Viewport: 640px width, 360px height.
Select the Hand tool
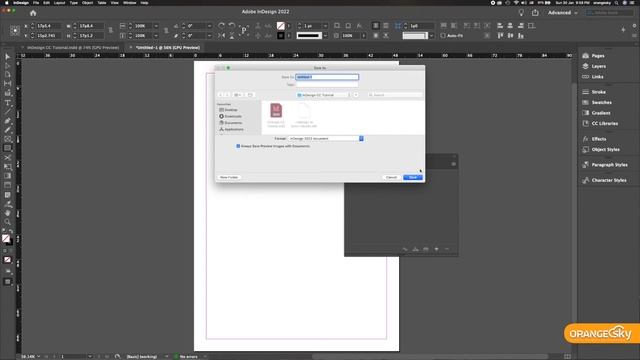pos(8,213)
